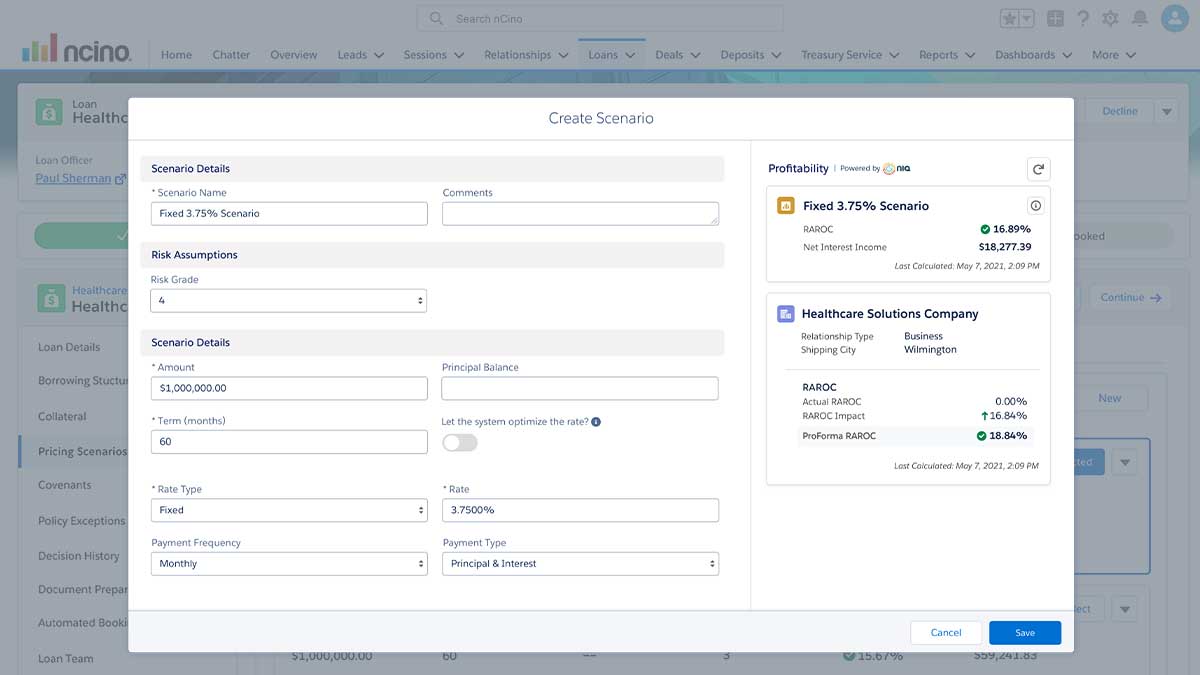Screen dimensions: 1200x675
Task: Click the external link icon beside Paul Sherman
Action: point(121,179)
